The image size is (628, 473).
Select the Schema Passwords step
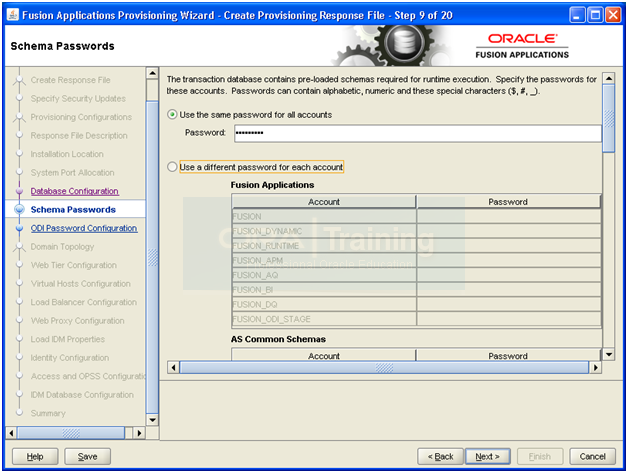pyautogui.click(x=73, y=209)
